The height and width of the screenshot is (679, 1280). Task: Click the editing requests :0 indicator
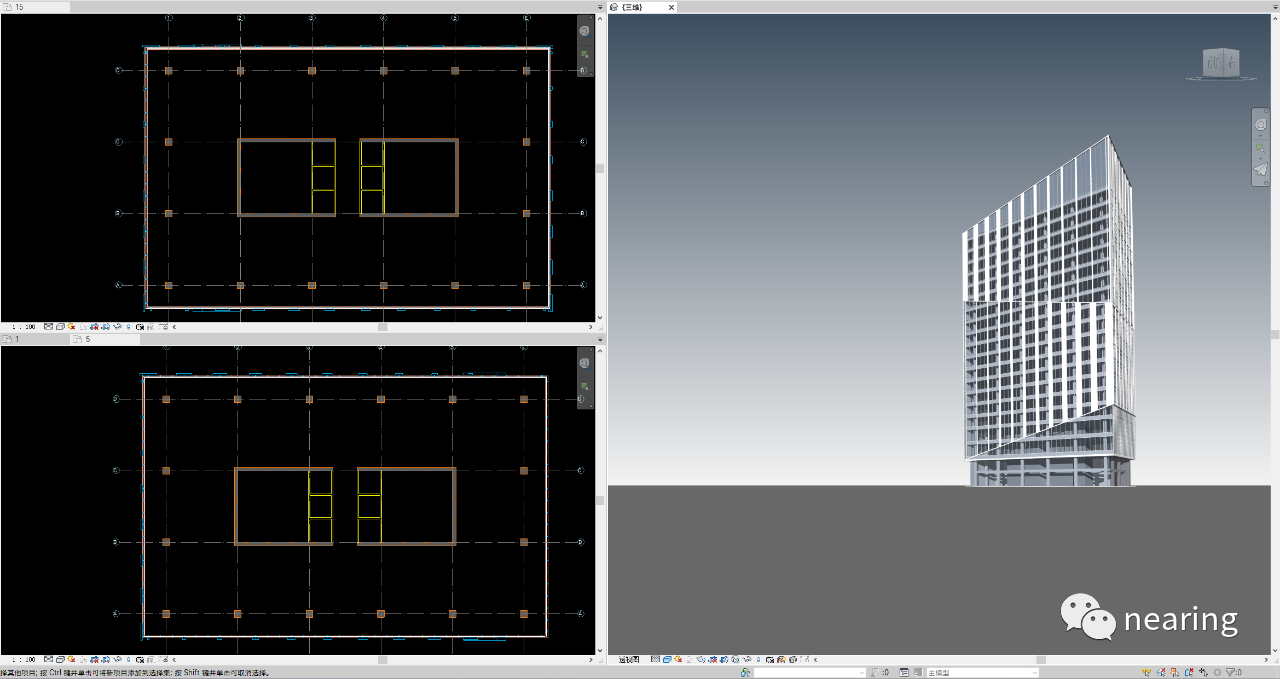click(880, 672)
